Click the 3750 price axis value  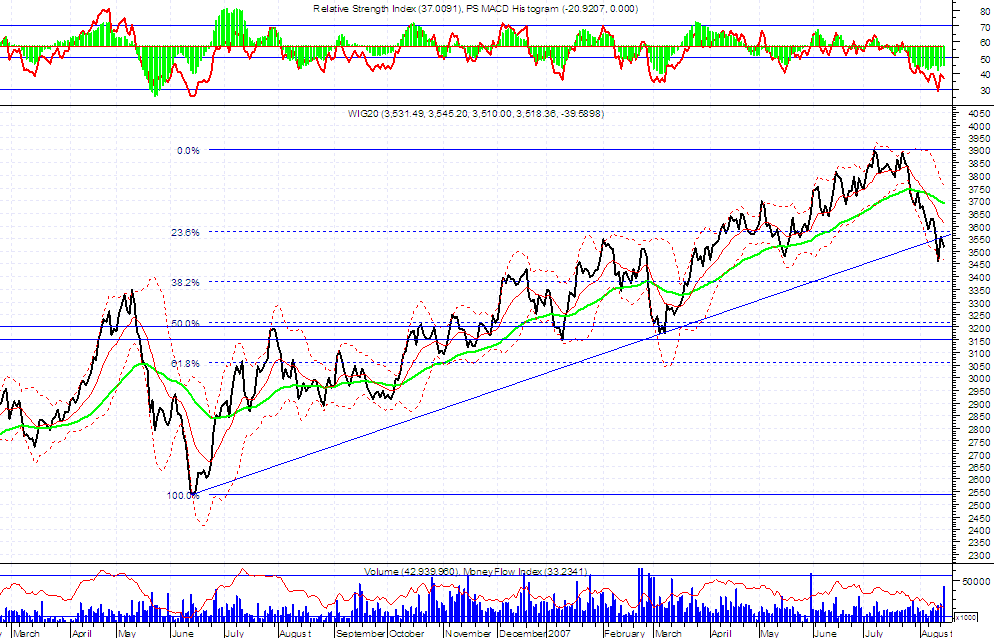[979, 189]
